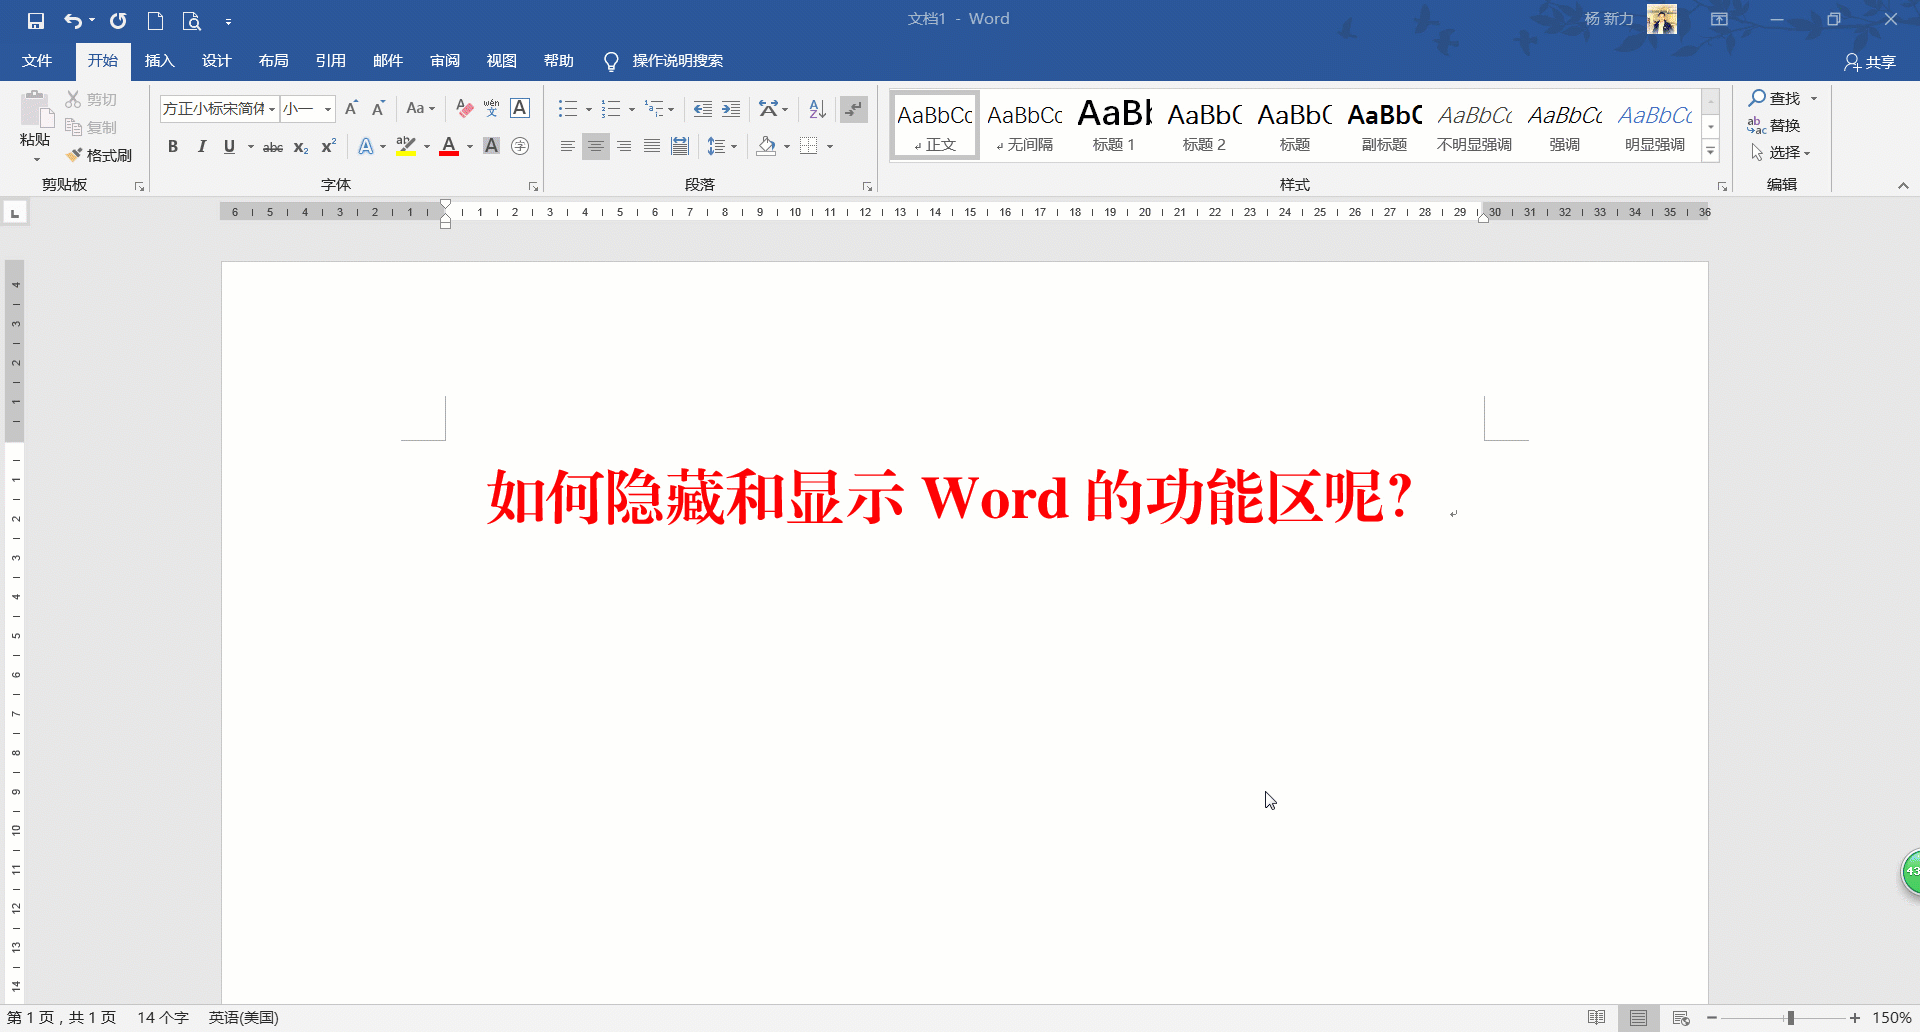
Task: Toggle show paragraph marks
Action: (x=853, y=109)
